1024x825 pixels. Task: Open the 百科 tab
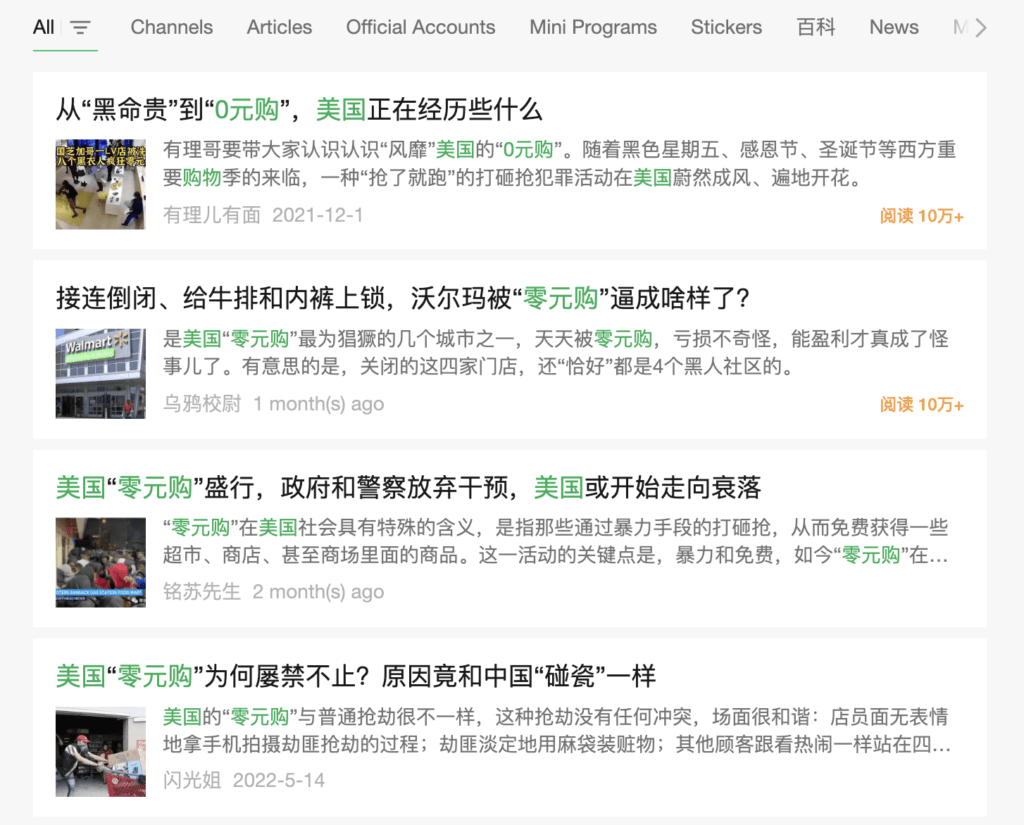click(816, 27)
